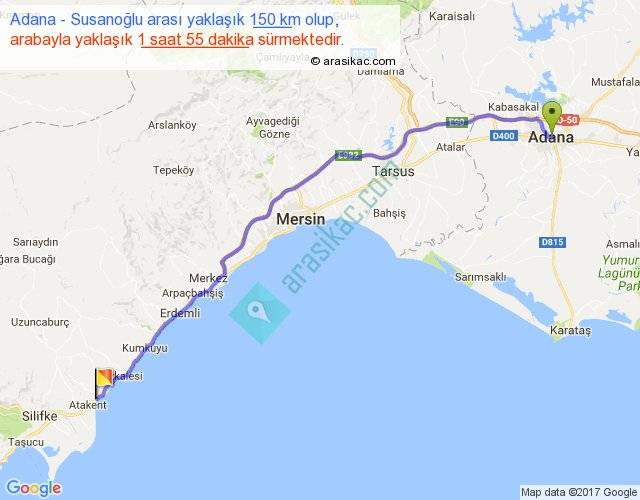The image size is (640, 500).
Task: Click the D815 road shield
Action: pyautogui.click(x=552, y=242)
